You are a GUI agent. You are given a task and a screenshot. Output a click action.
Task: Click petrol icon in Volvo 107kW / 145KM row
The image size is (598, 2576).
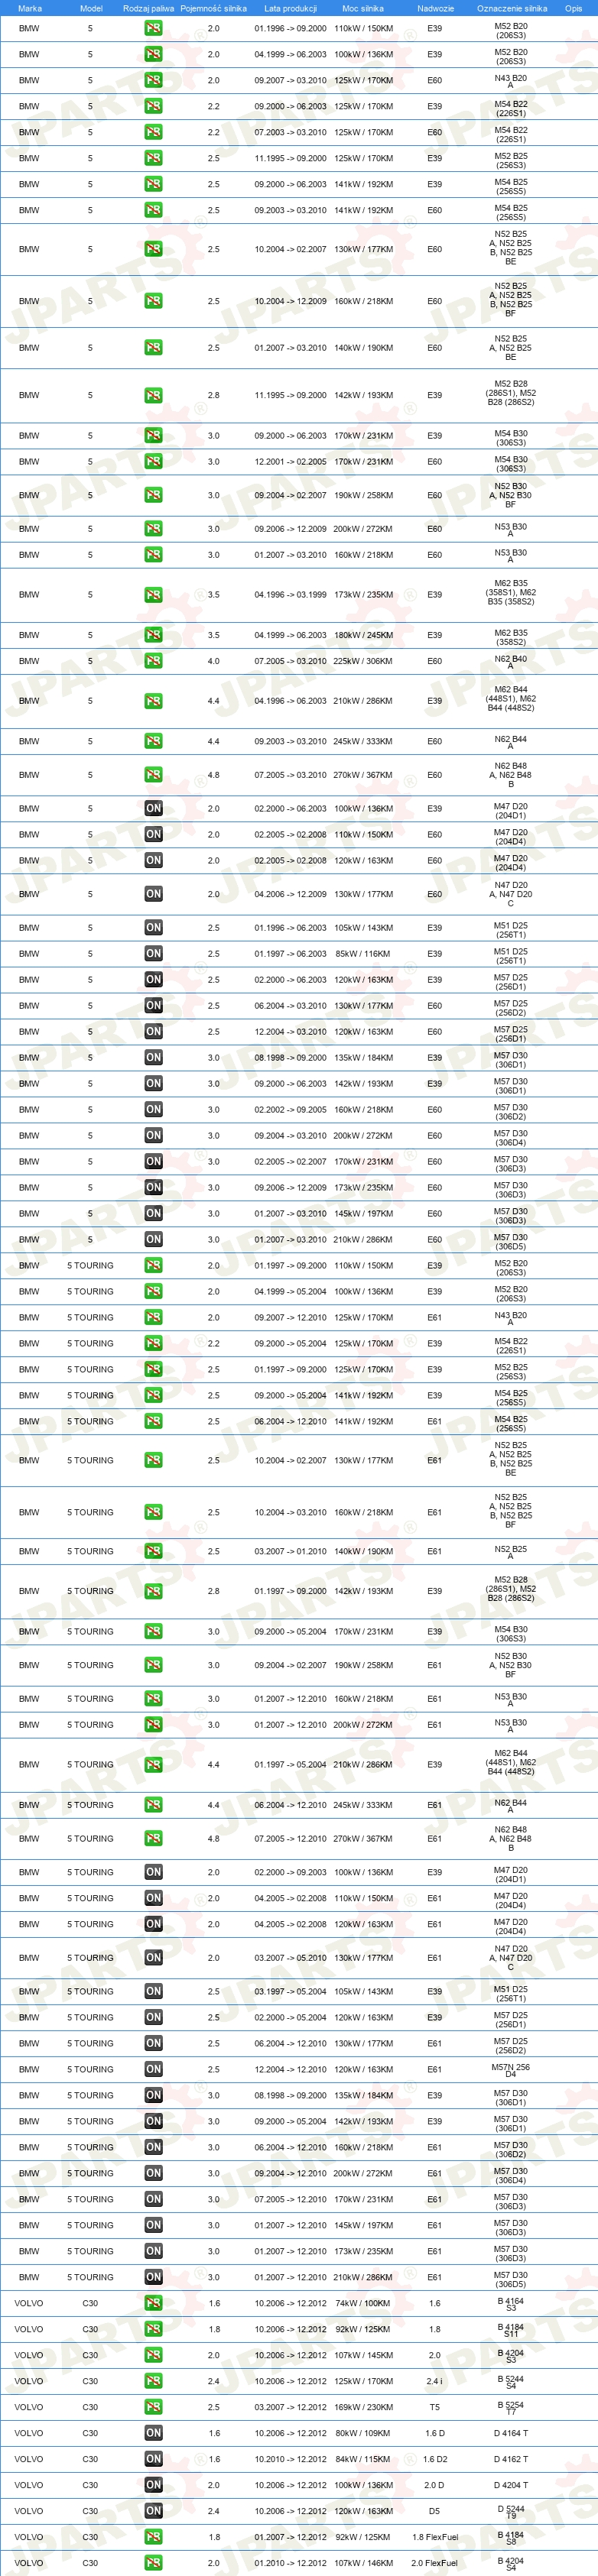coord(153,2355)
